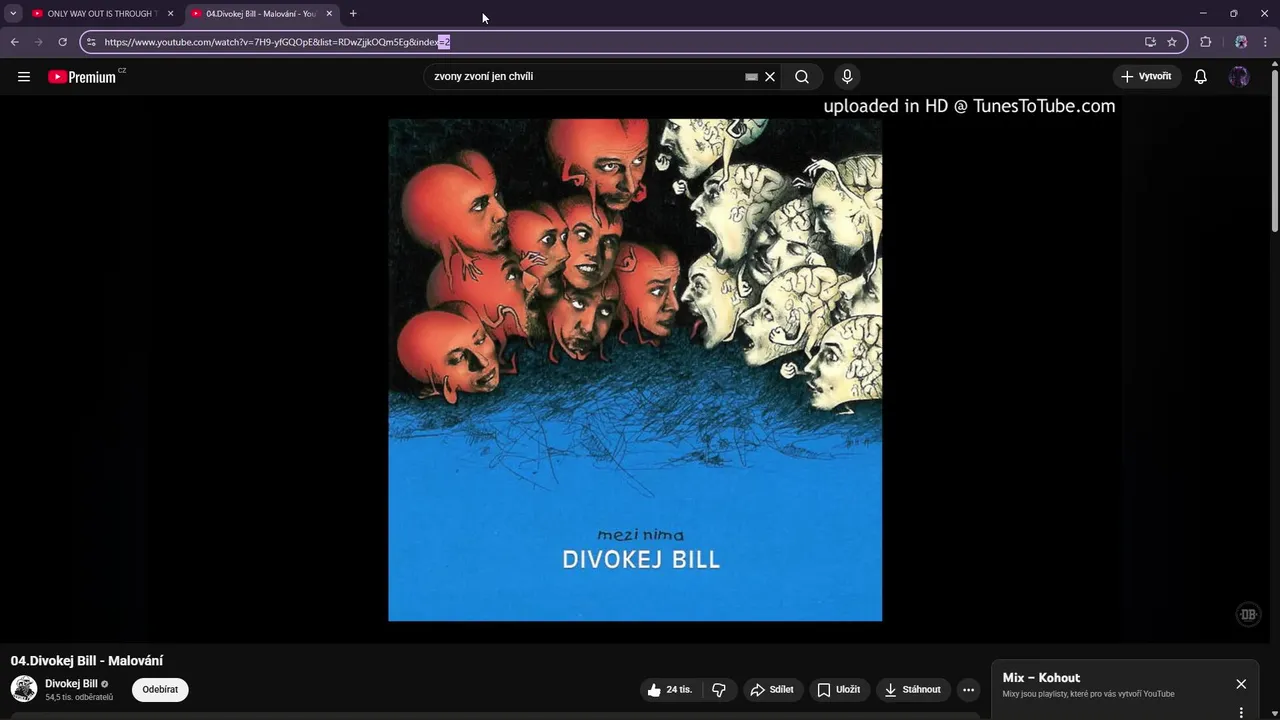Open a new browser tab

353,14
